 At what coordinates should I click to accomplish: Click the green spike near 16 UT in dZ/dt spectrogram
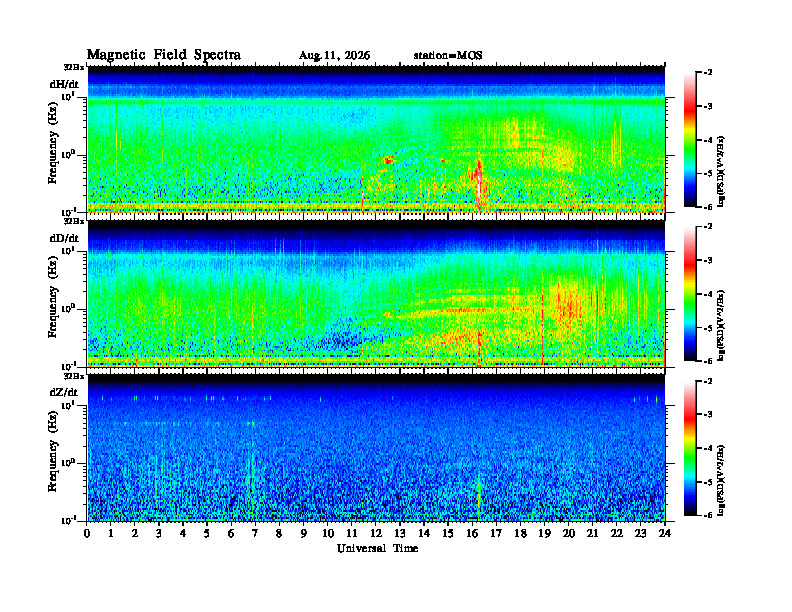click(479, 497)
